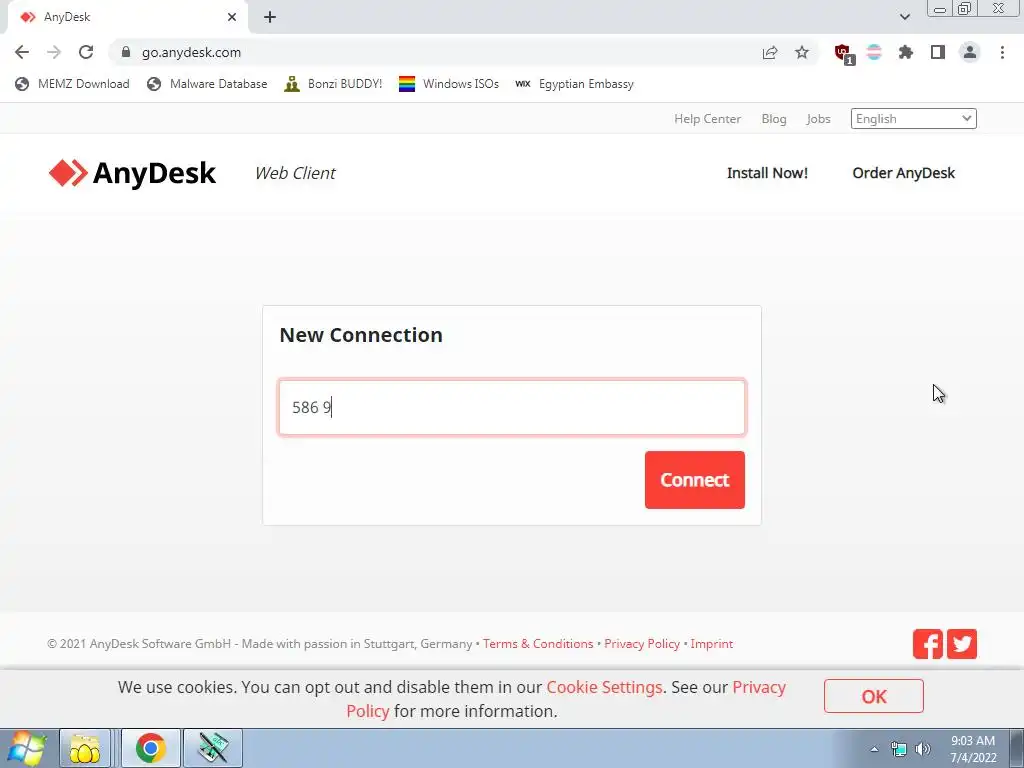The width and height of the screenshot is (1024, 768).
Task: Open Egyptian Embassy bookmark
Action: [x=574, y=84]
